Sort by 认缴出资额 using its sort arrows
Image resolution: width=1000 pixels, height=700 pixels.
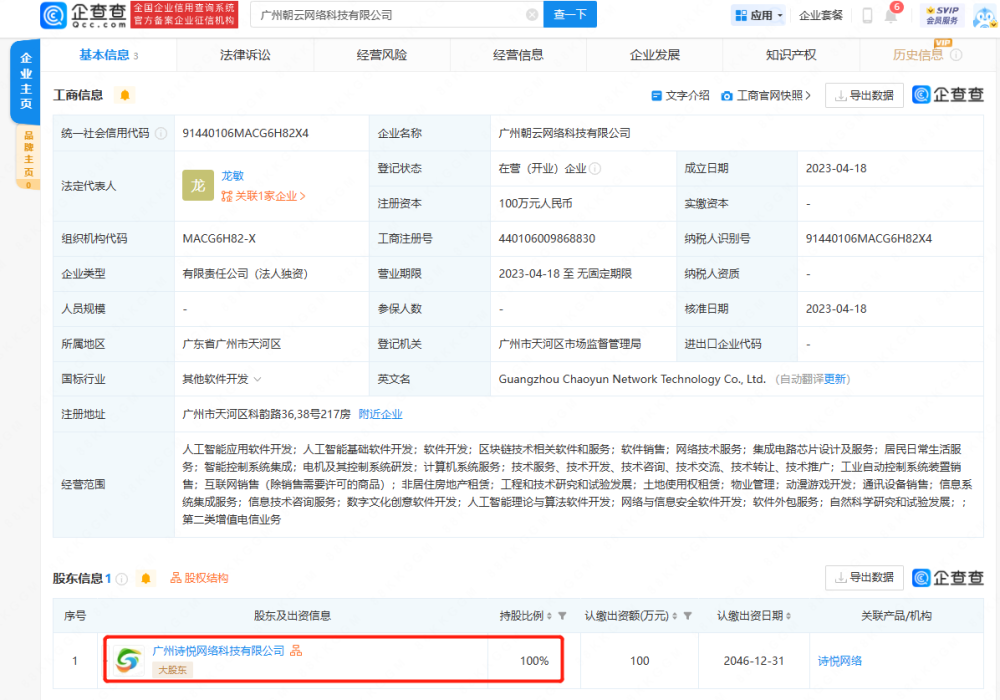[675, 616]
